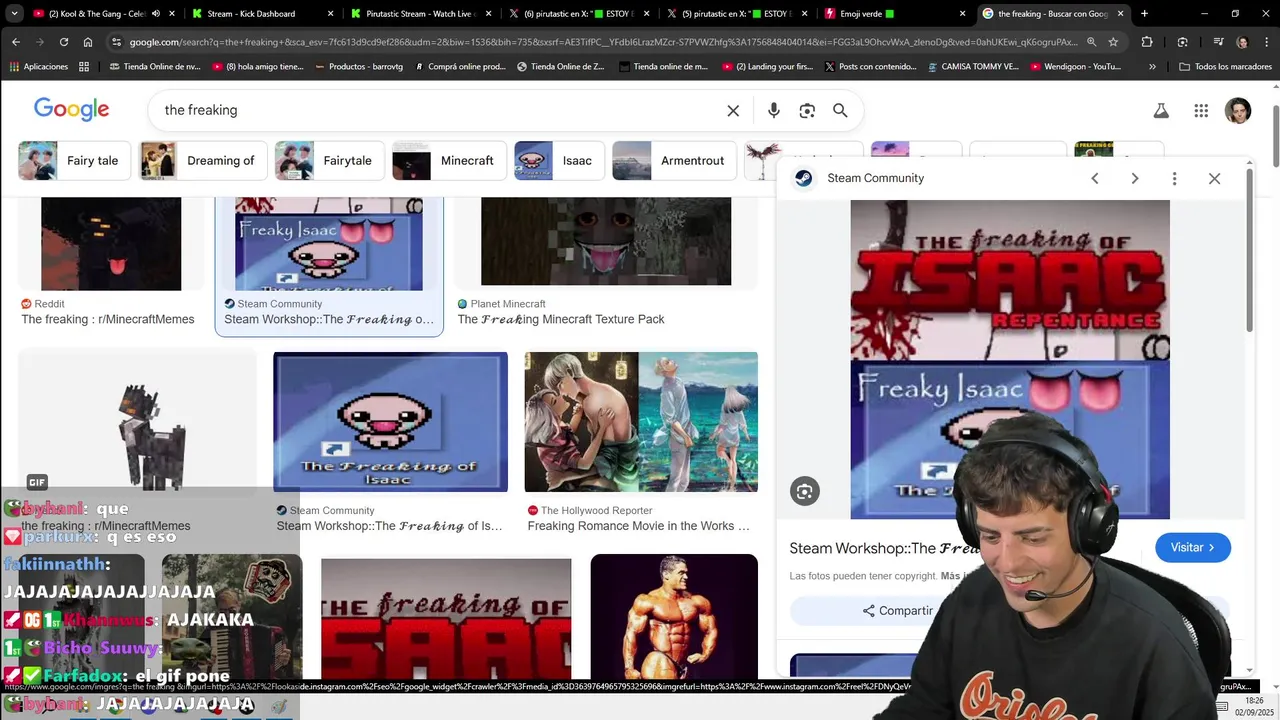Open the Freaky Isaac Steam Community thumbnail

329,243
